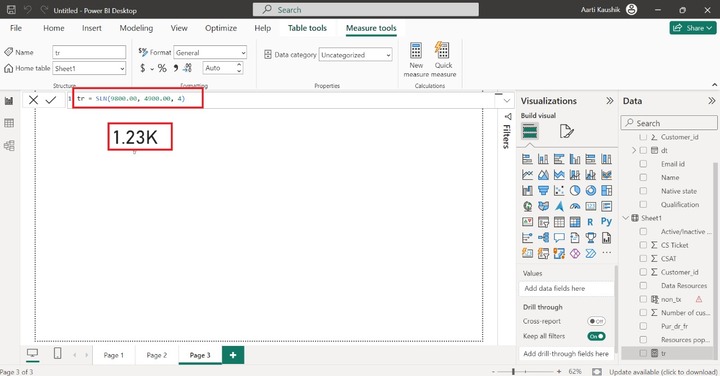Select the scatter chart visual
The image size is (720, 376).
pos(559,191)
